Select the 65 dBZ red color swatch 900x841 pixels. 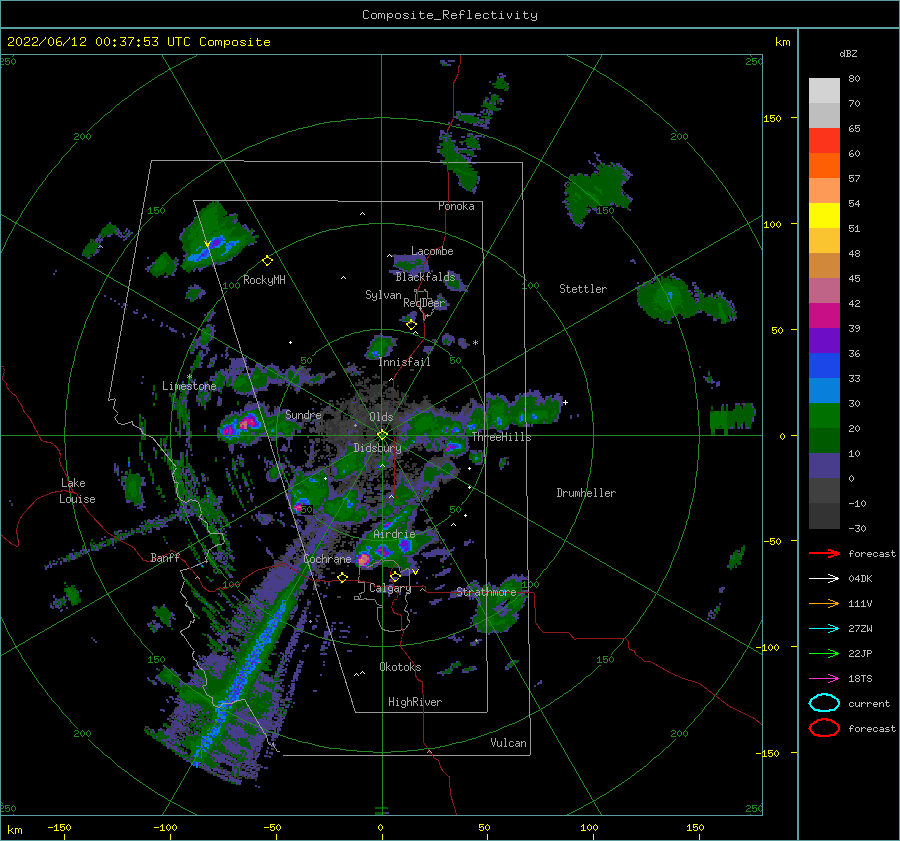[x=824, y=140]
